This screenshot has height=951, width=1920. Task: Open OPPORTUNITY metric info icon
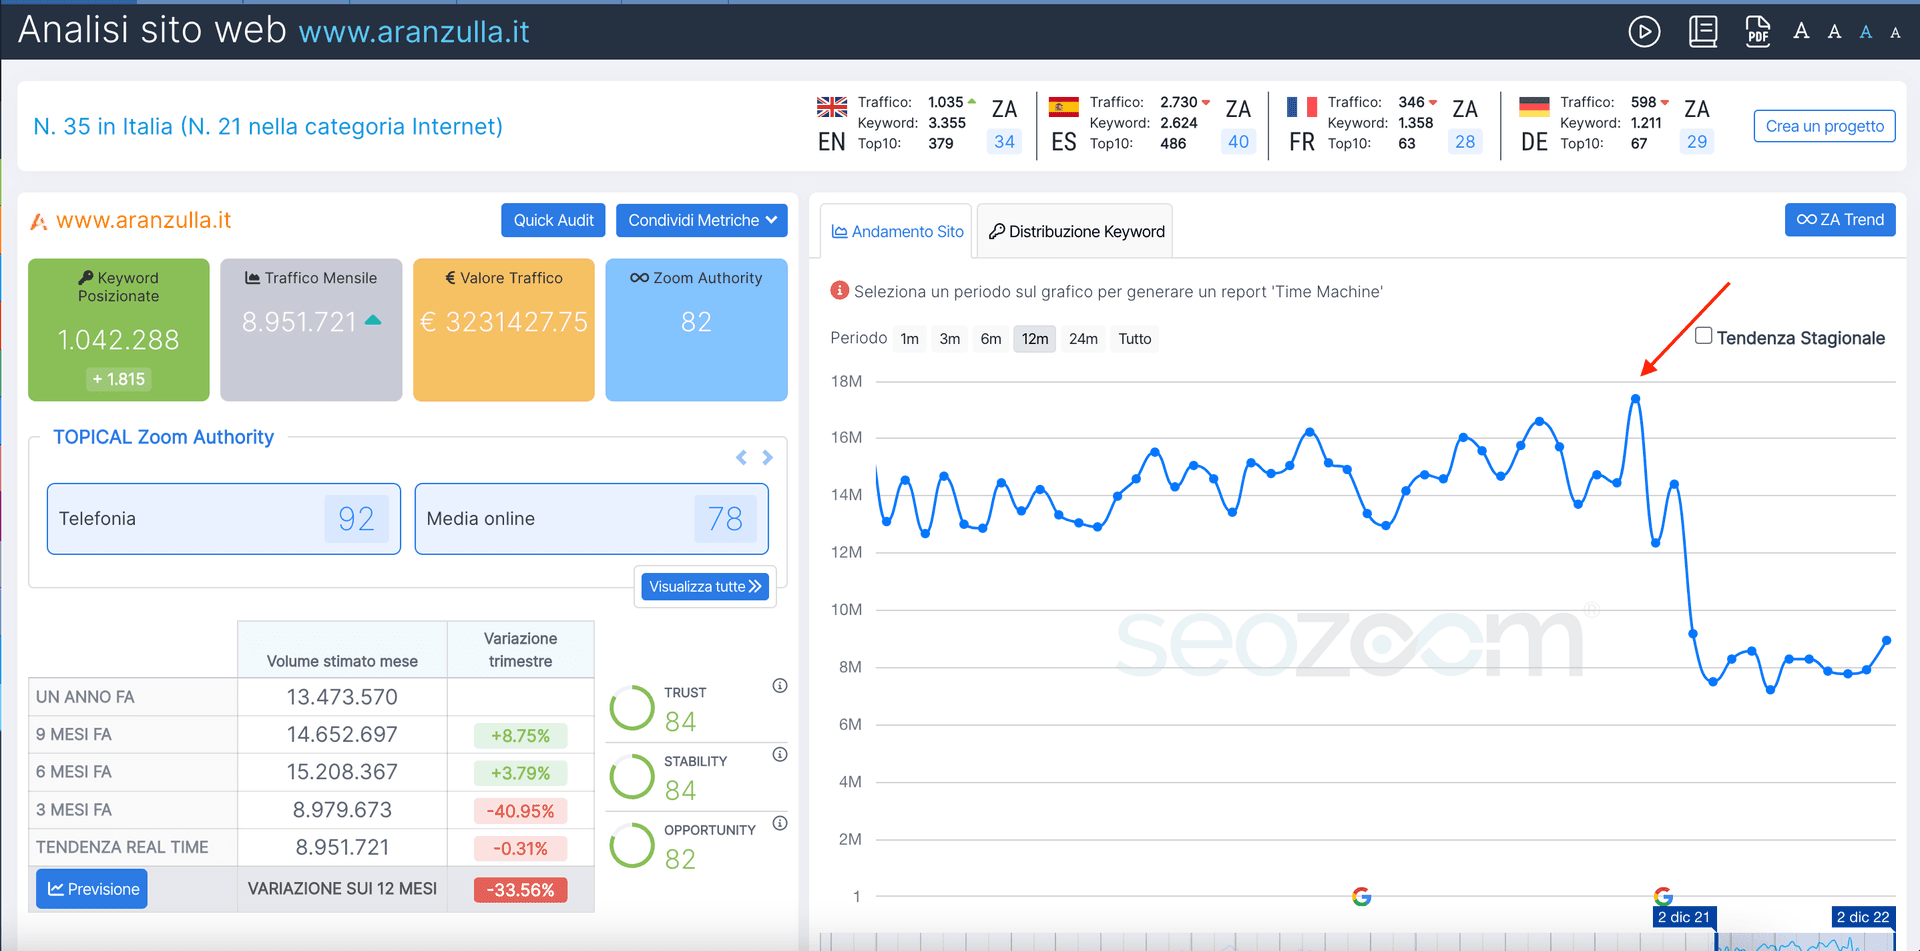(780, 824)
